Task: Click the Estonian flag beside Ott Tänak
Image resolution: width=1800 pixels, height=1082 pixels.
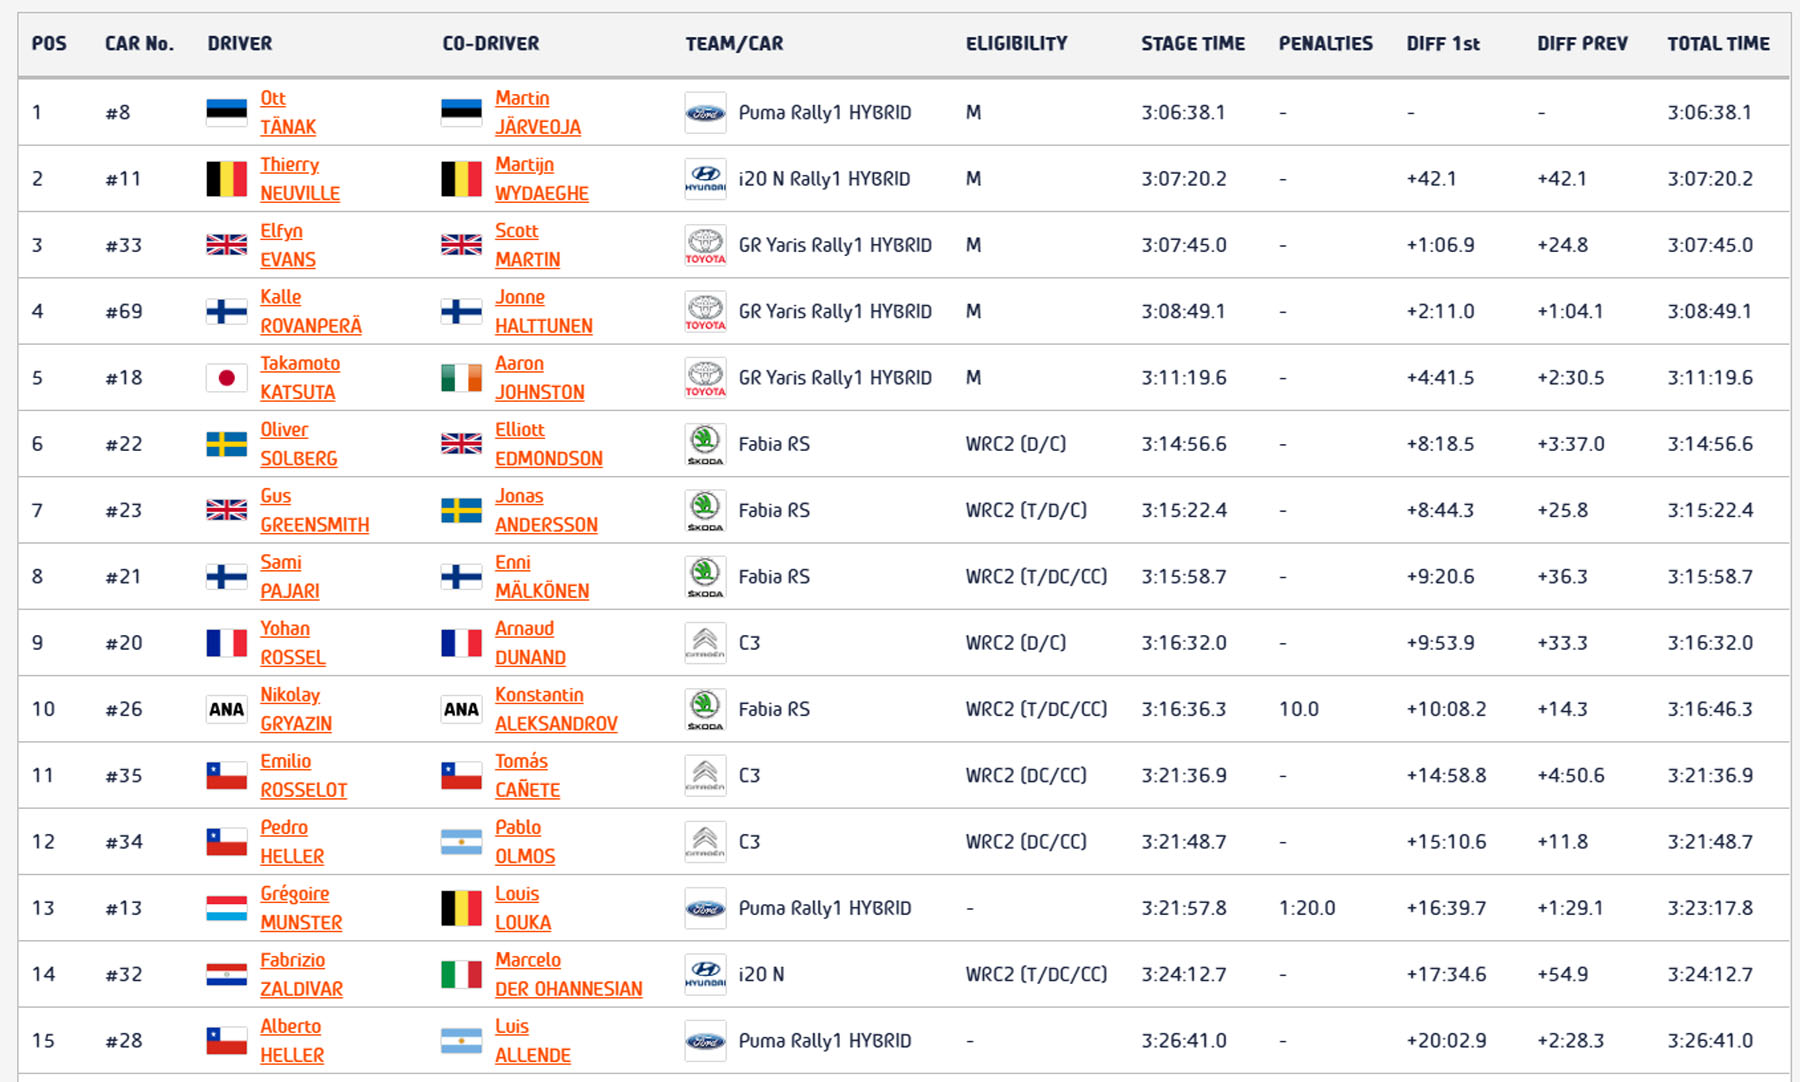Action: (227, 112)
